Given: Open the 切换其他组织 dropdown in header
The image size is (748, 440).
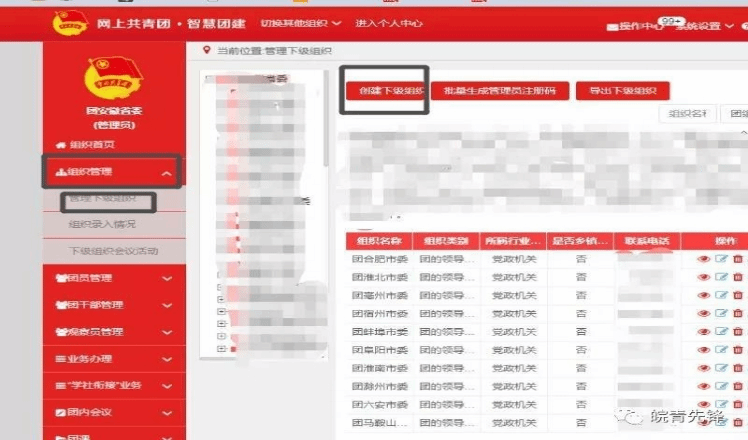Looking at the screenshot, I should click(300, 23).
